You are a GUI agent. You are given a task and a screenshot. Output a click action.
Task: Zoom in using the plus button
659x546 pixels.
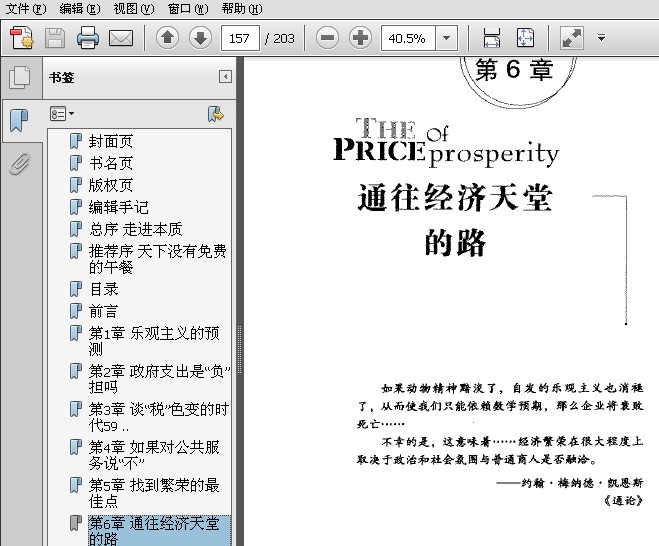tap(360, 39)
